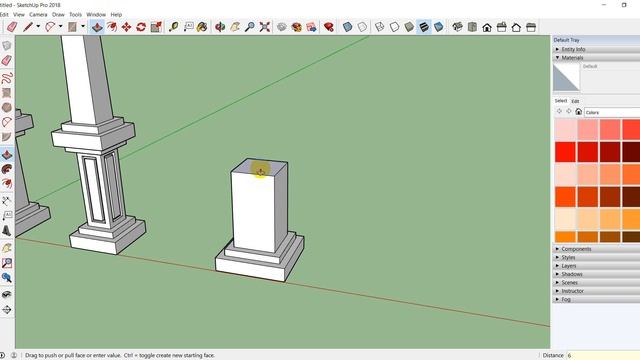Screen dimensions: 640x360
Task: Select the Move tool with red arrows
Action: [x=126, y=27]
